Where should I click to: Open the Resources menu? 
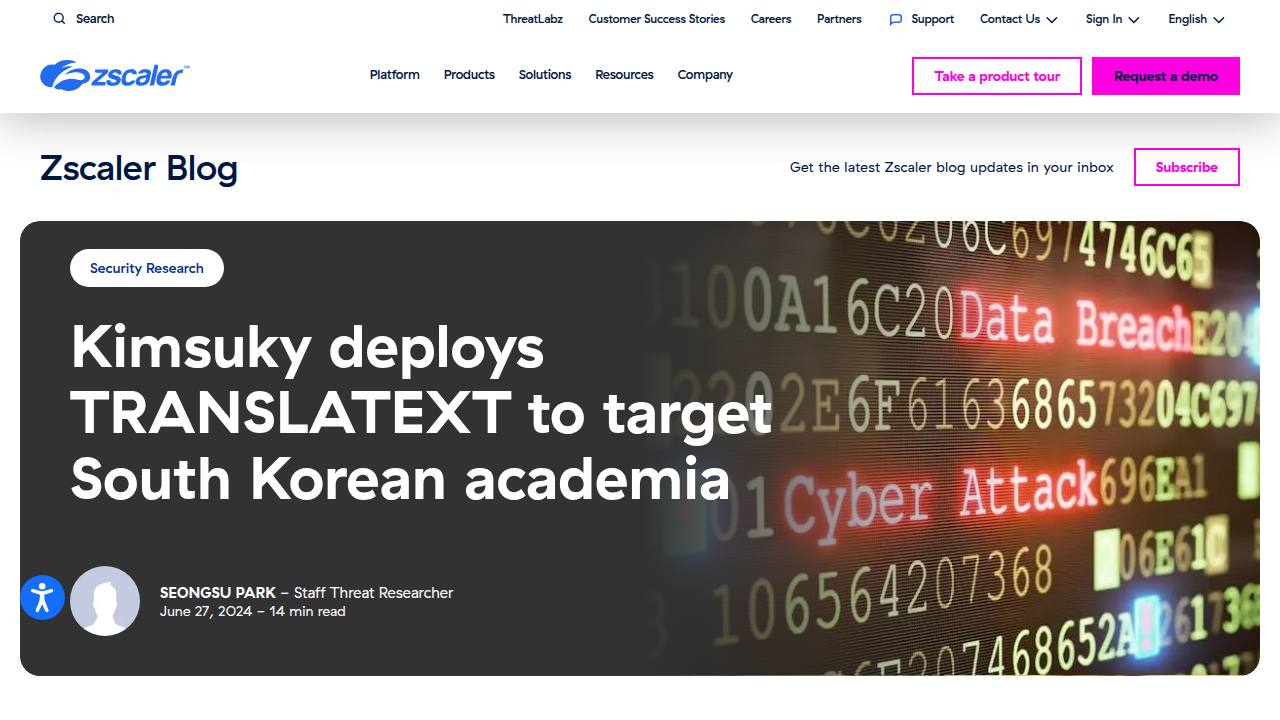coord(624,75)
